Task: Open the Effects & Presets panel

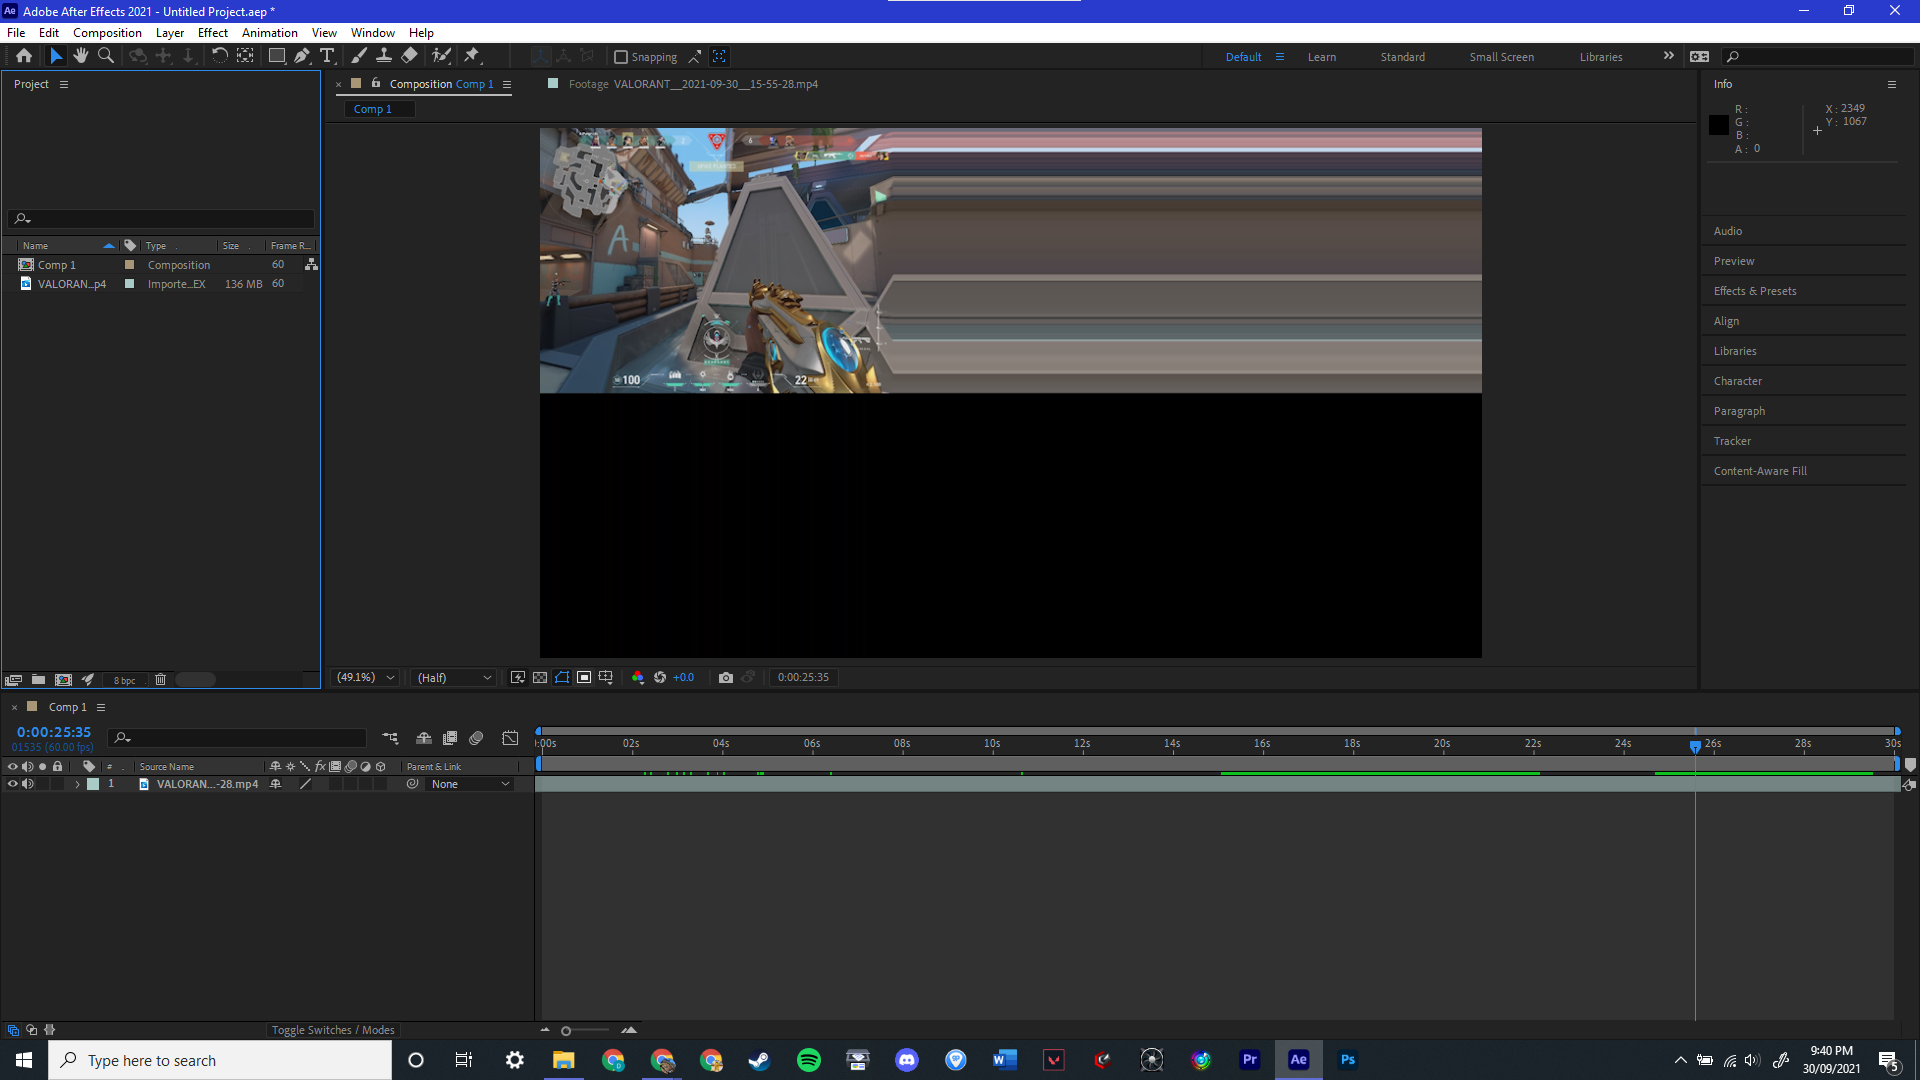Action: coord(1755,291)
